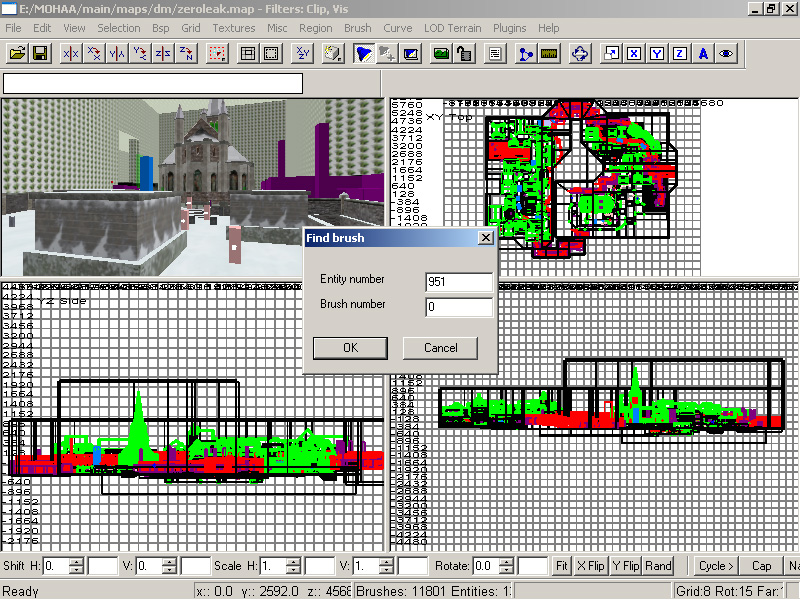Image resolution: width=800 pixels, height=600 pixels.
Task: Click the cube brush icon
Action: [333, 53]
